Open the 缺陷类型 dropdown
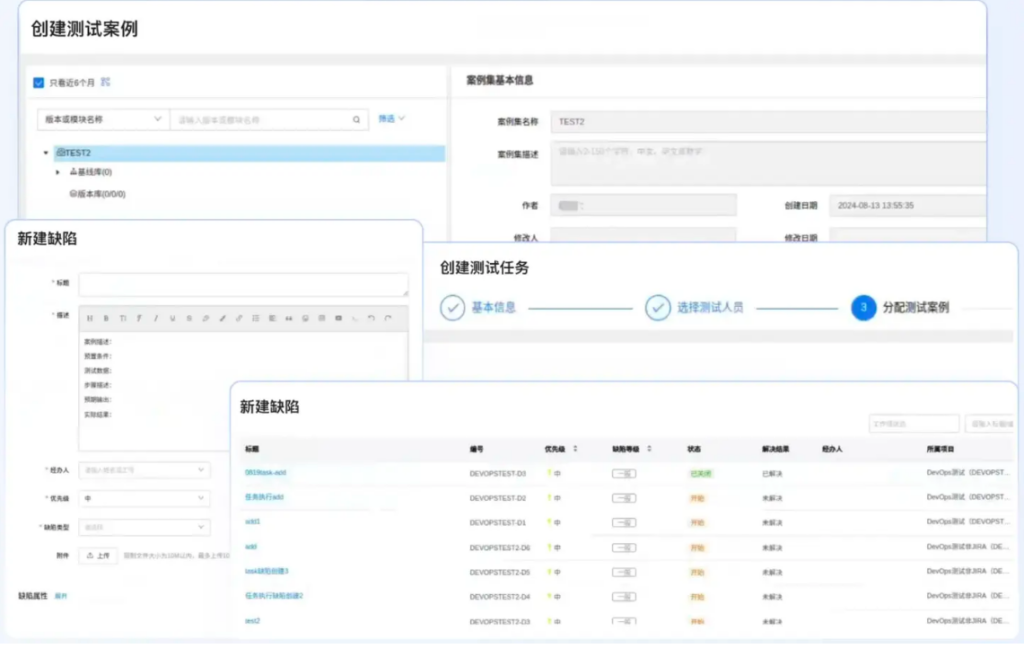The image size is (1024, 648). (x=144, y=527)
